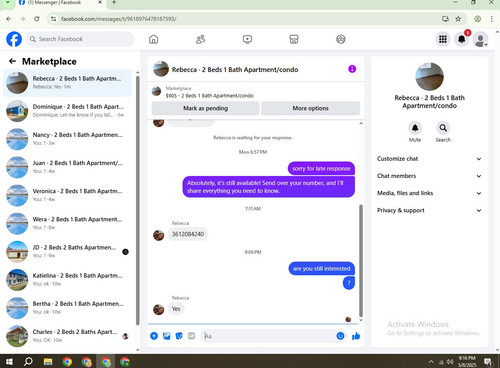Image resolution: width=500 pixels, height=368 pixels.
Task: Open Windows Start menu
Action: pyautogui.click(x=9, y=361)
